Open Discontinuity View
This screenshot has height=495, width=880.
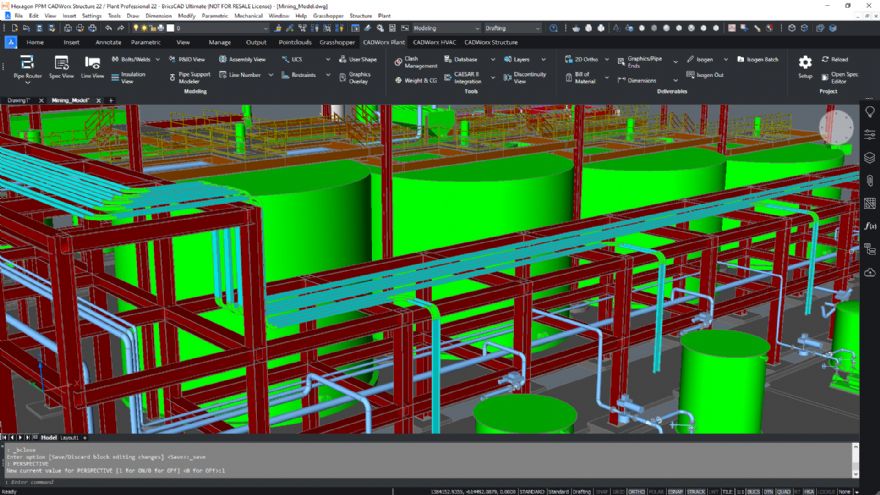pos(525,78)
